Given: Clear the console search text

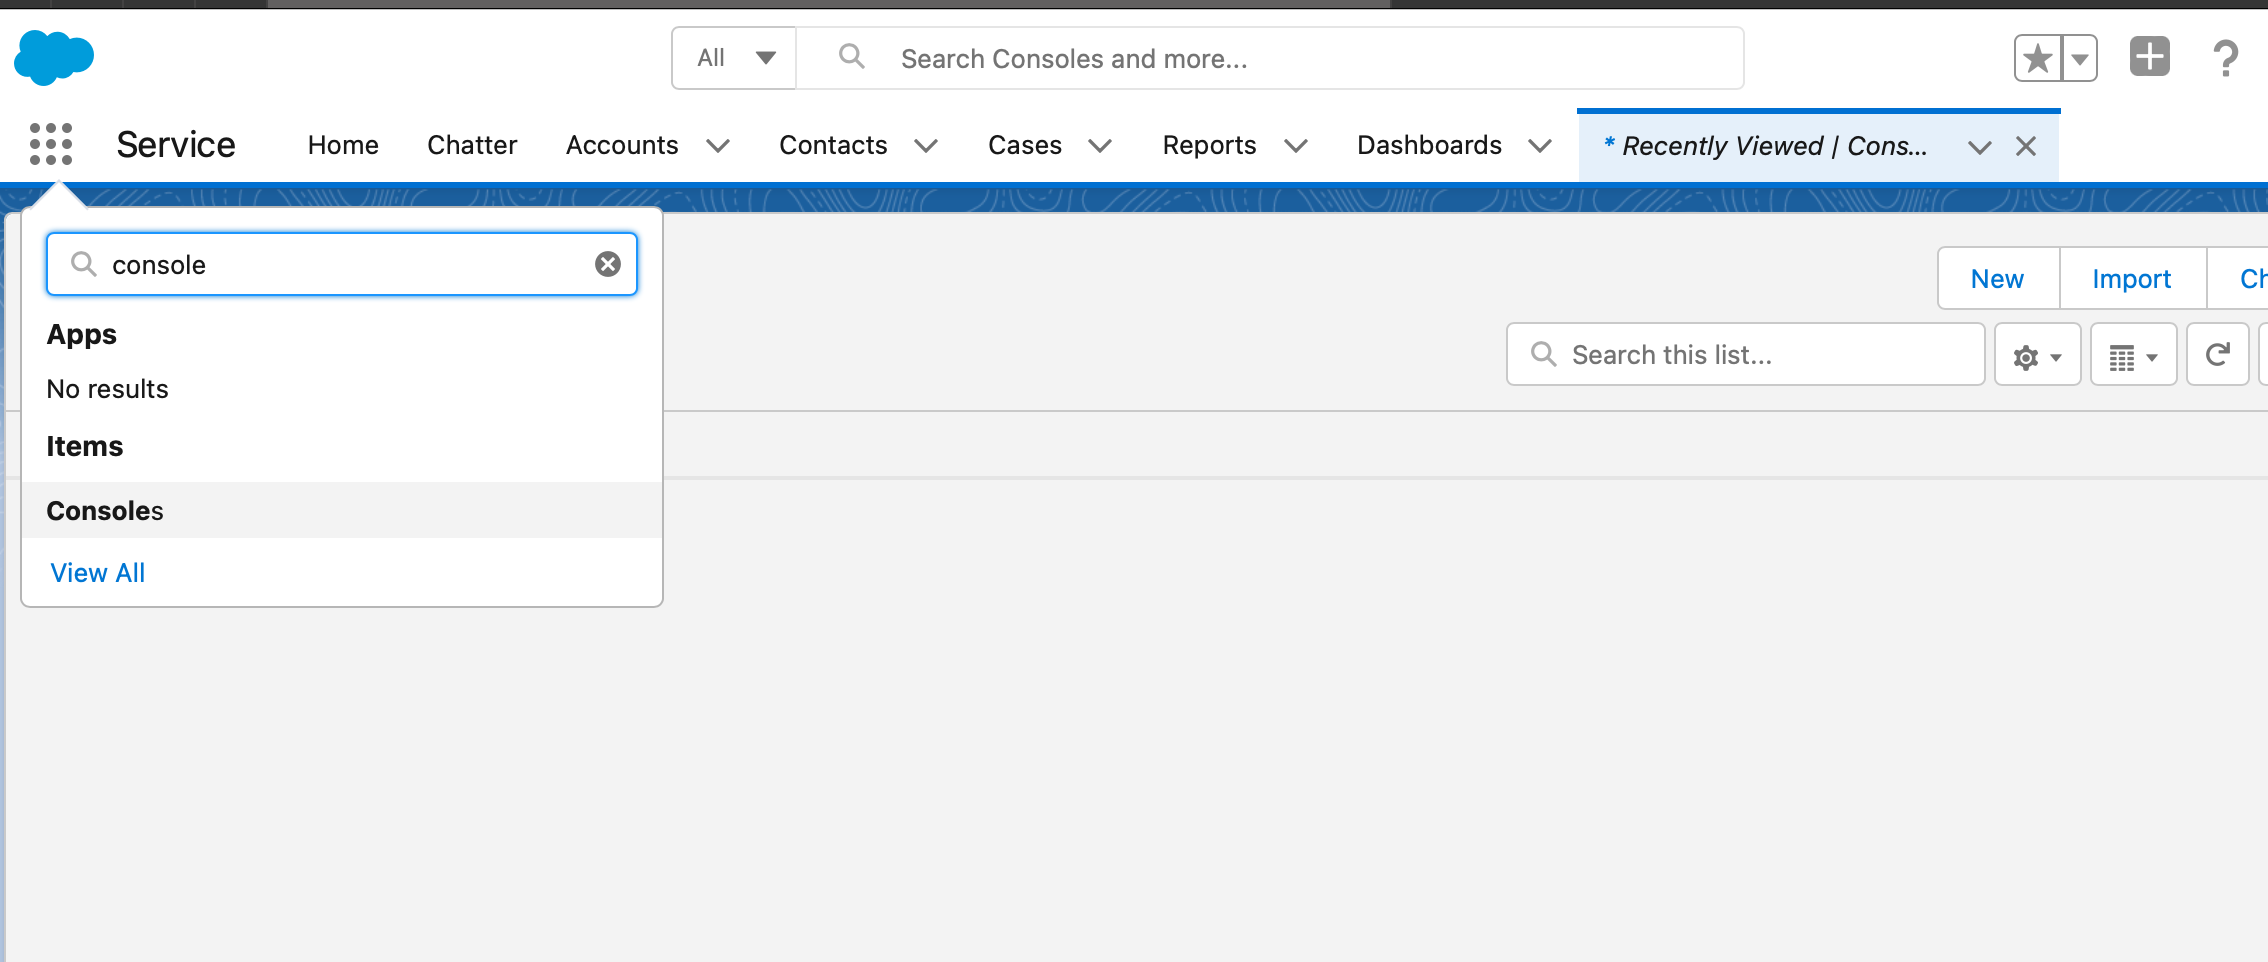Looking at the screenshot, I should (x=608, y=264).
